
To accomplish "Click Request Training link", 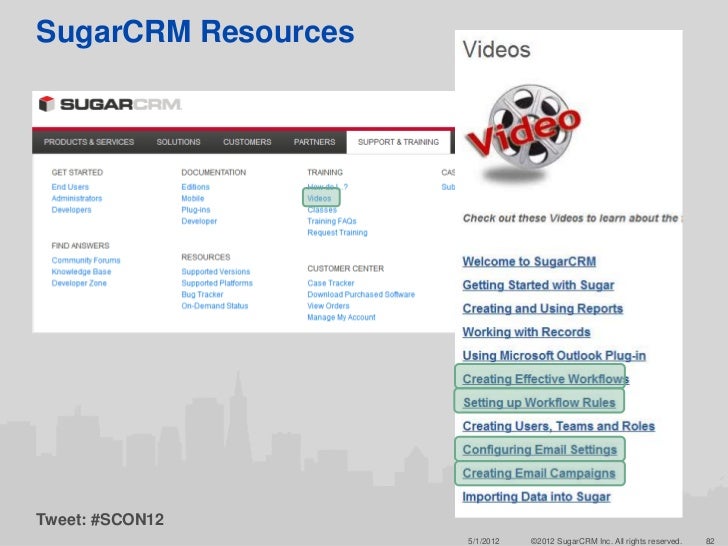I will click(338, 233).
